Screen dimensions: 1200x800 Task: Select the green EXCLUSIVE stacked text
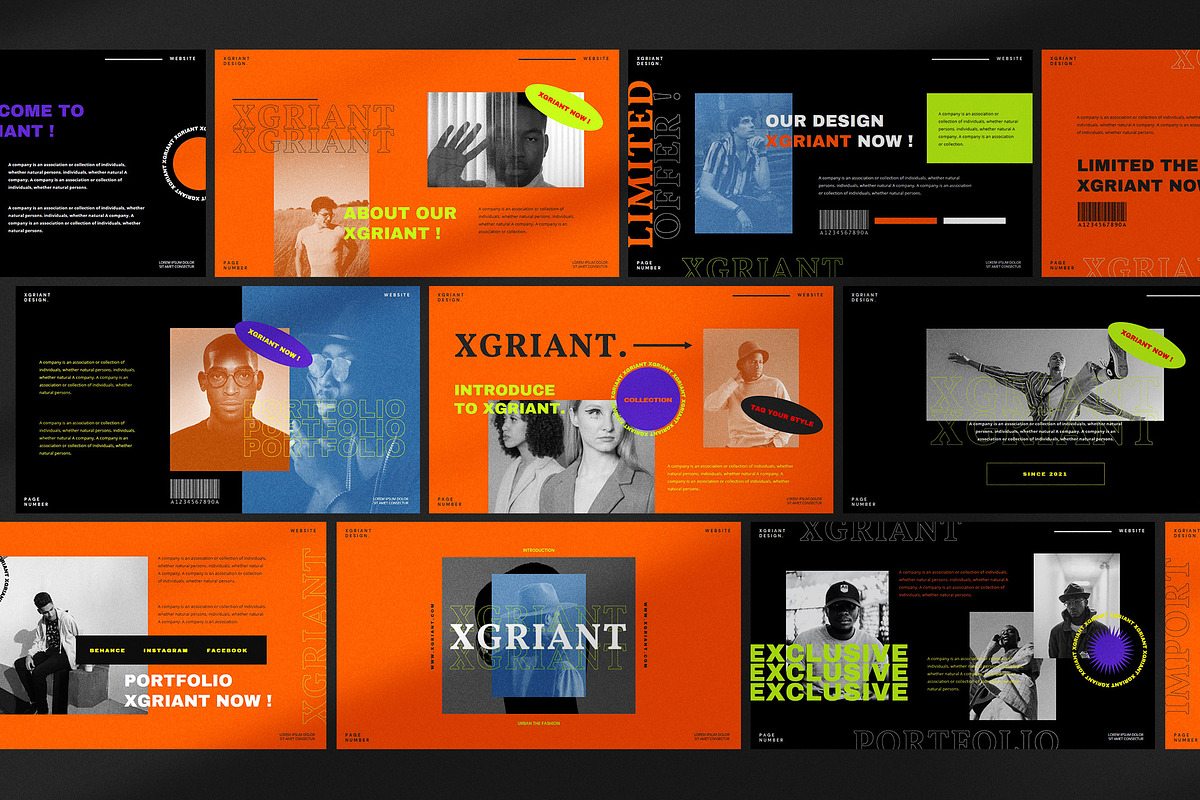point(829,673)
